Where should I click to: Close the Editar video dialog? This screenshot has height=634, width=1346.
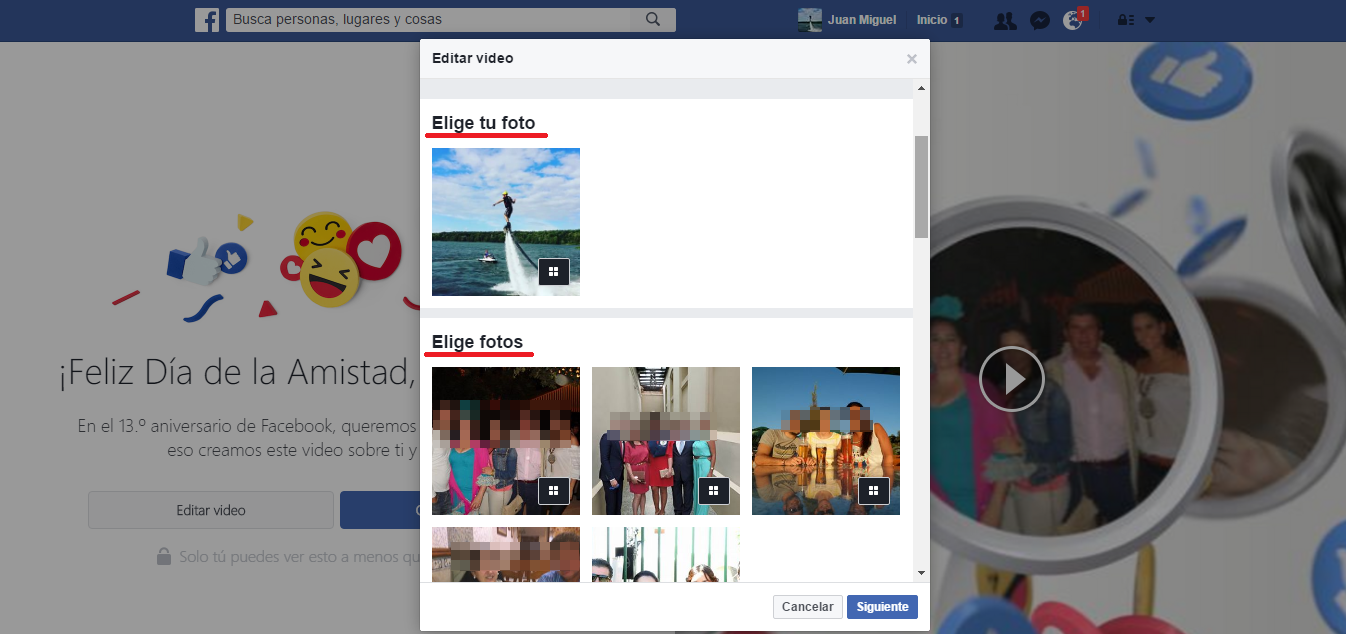pos(911,59)
